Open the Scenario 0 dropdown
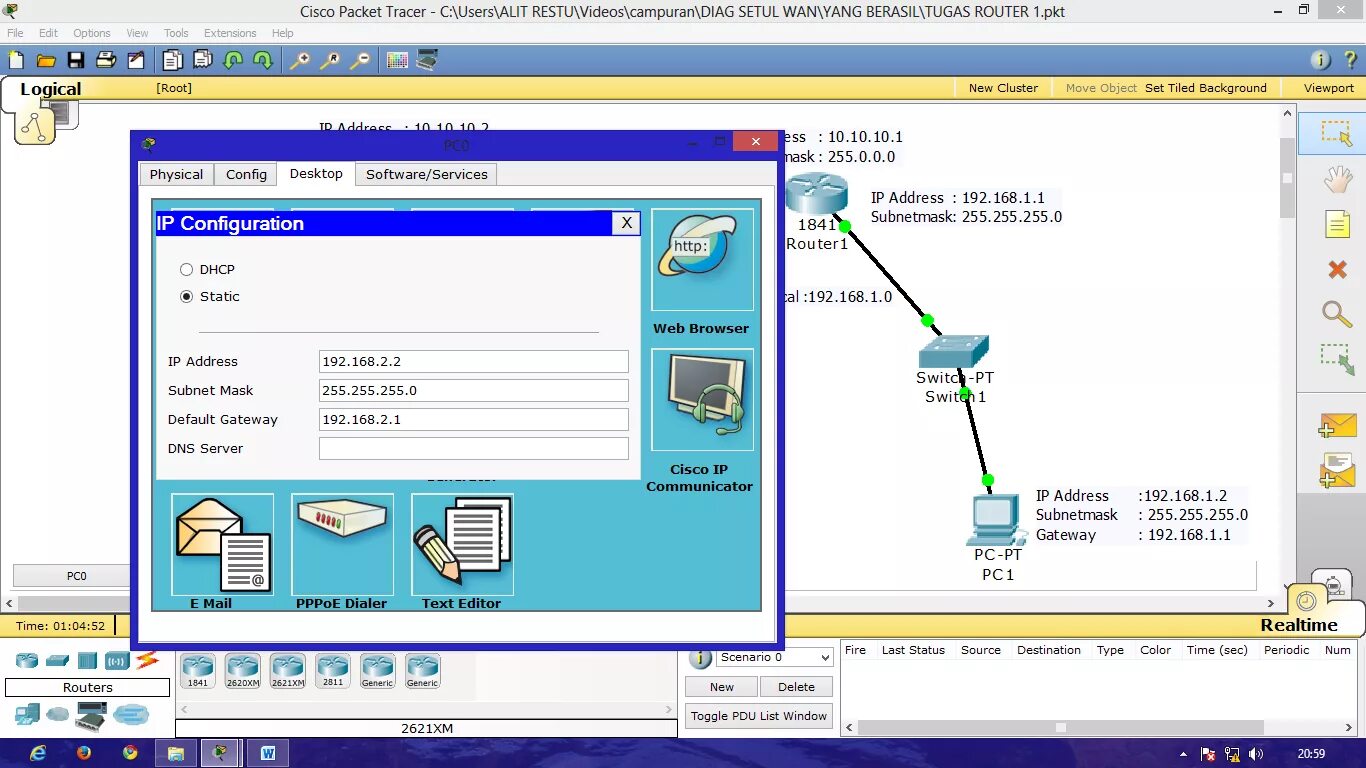The width and height of the screenshot is (1366, 768). pos(776,658)
